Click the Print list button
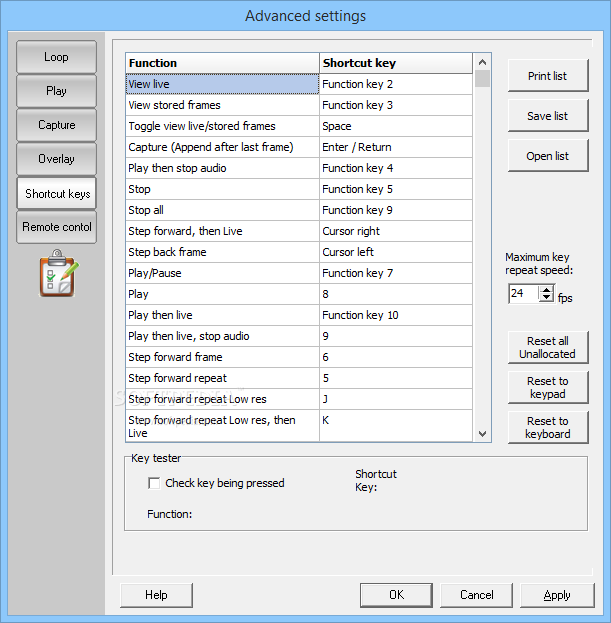 point(548,76)
